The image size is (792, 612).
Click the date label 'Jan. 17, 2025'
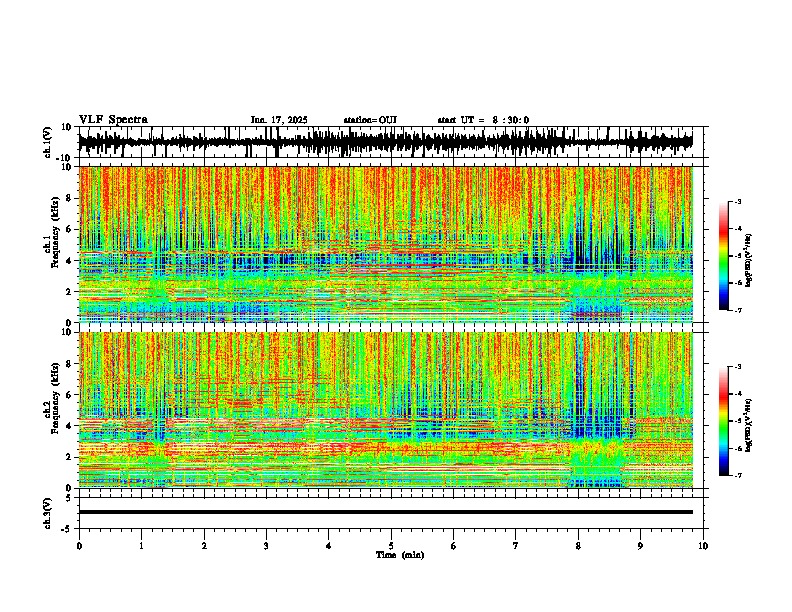279,120
